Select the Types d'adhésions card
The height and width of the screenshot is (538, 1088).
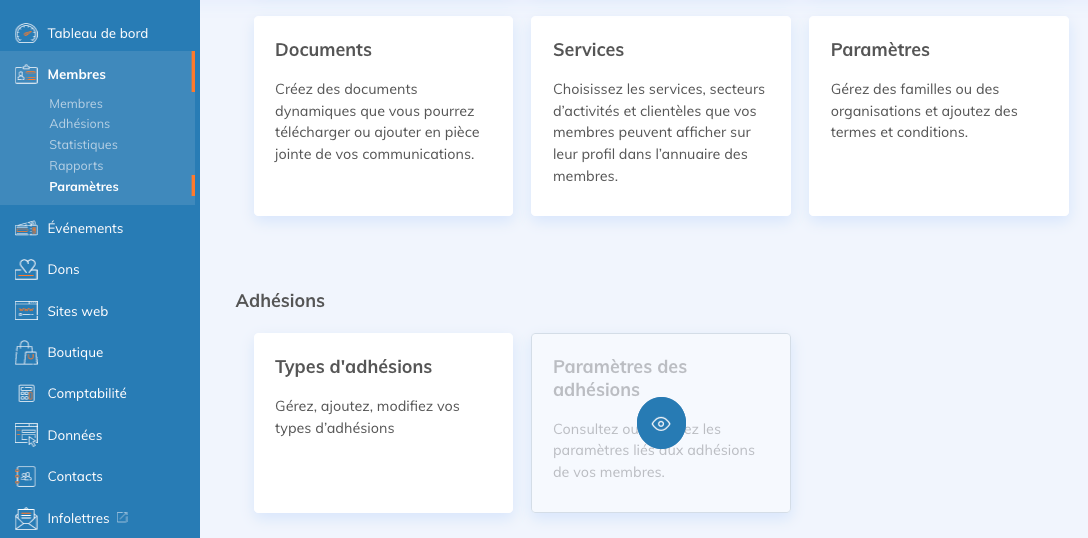pyautogui.click(x=383, y=422)
